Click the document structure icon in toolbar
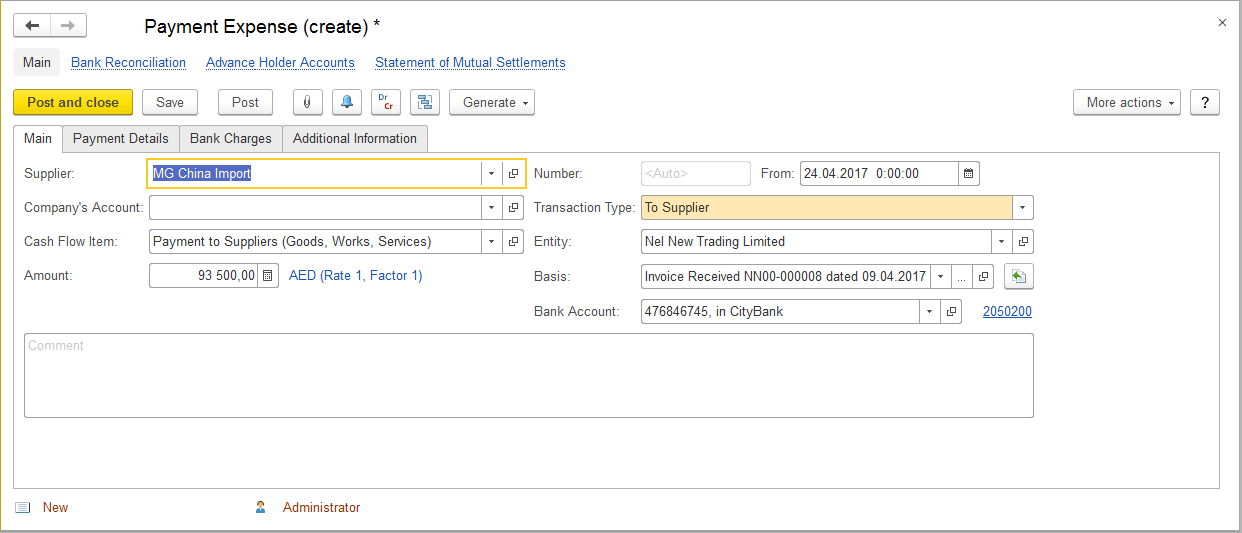1242x533 pixels. point(425,102)
